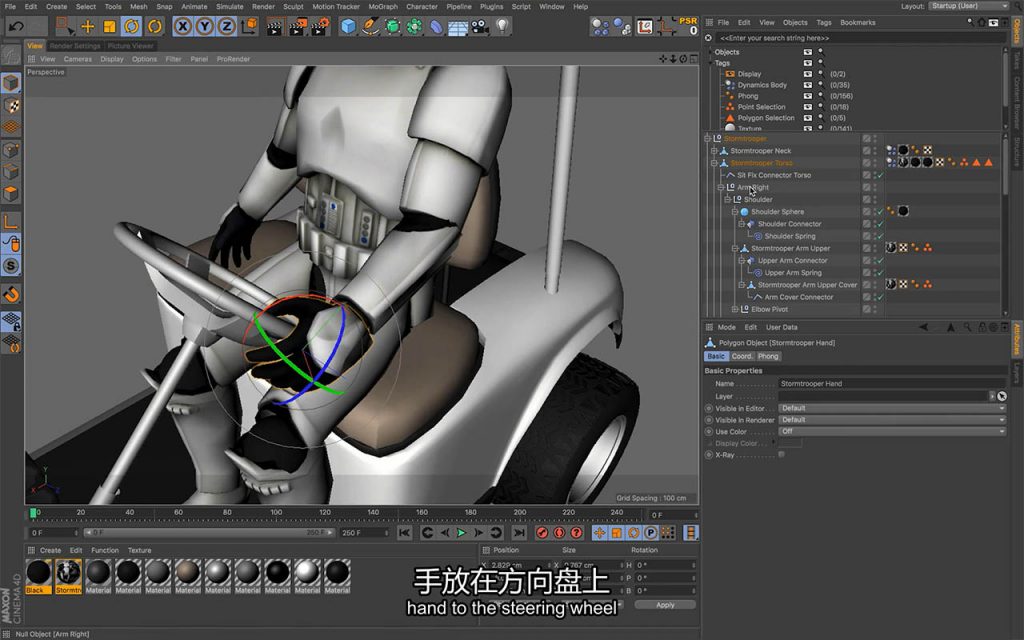1024x640 pixels.
Task: Collapse the Shoulder Sphere node
Action: 735,212
